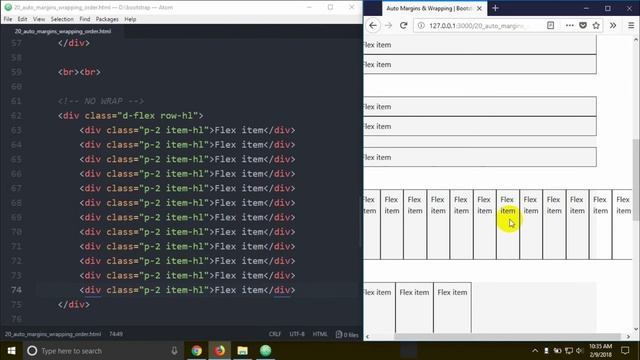Screen dimensions: 640x360
Task: Show hidden system tray icons
Action: pyautogui.click(x=535, y=351)
